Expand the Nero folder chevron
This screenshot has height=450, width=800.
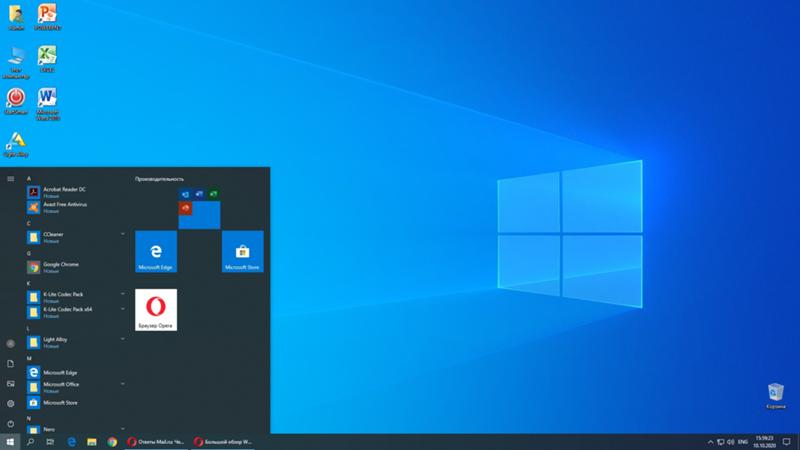pos(122,429)
